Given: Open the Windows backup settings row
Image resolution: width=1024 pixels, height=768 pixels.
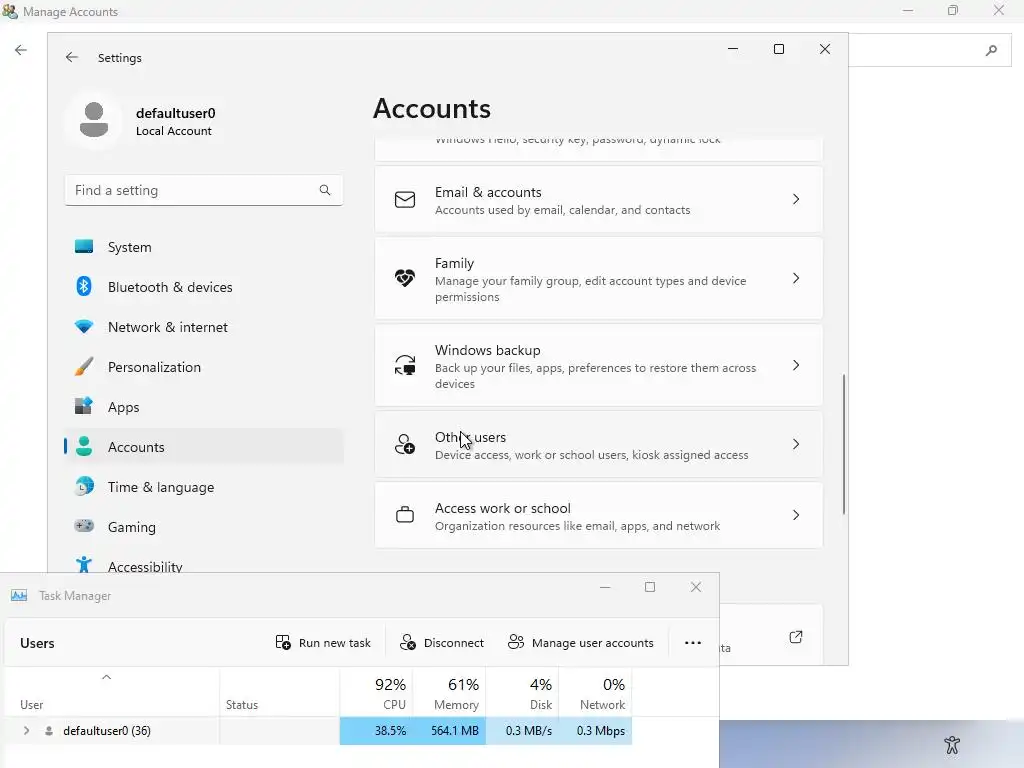Looking at the screenshot, I should click(x=599, y=365).
